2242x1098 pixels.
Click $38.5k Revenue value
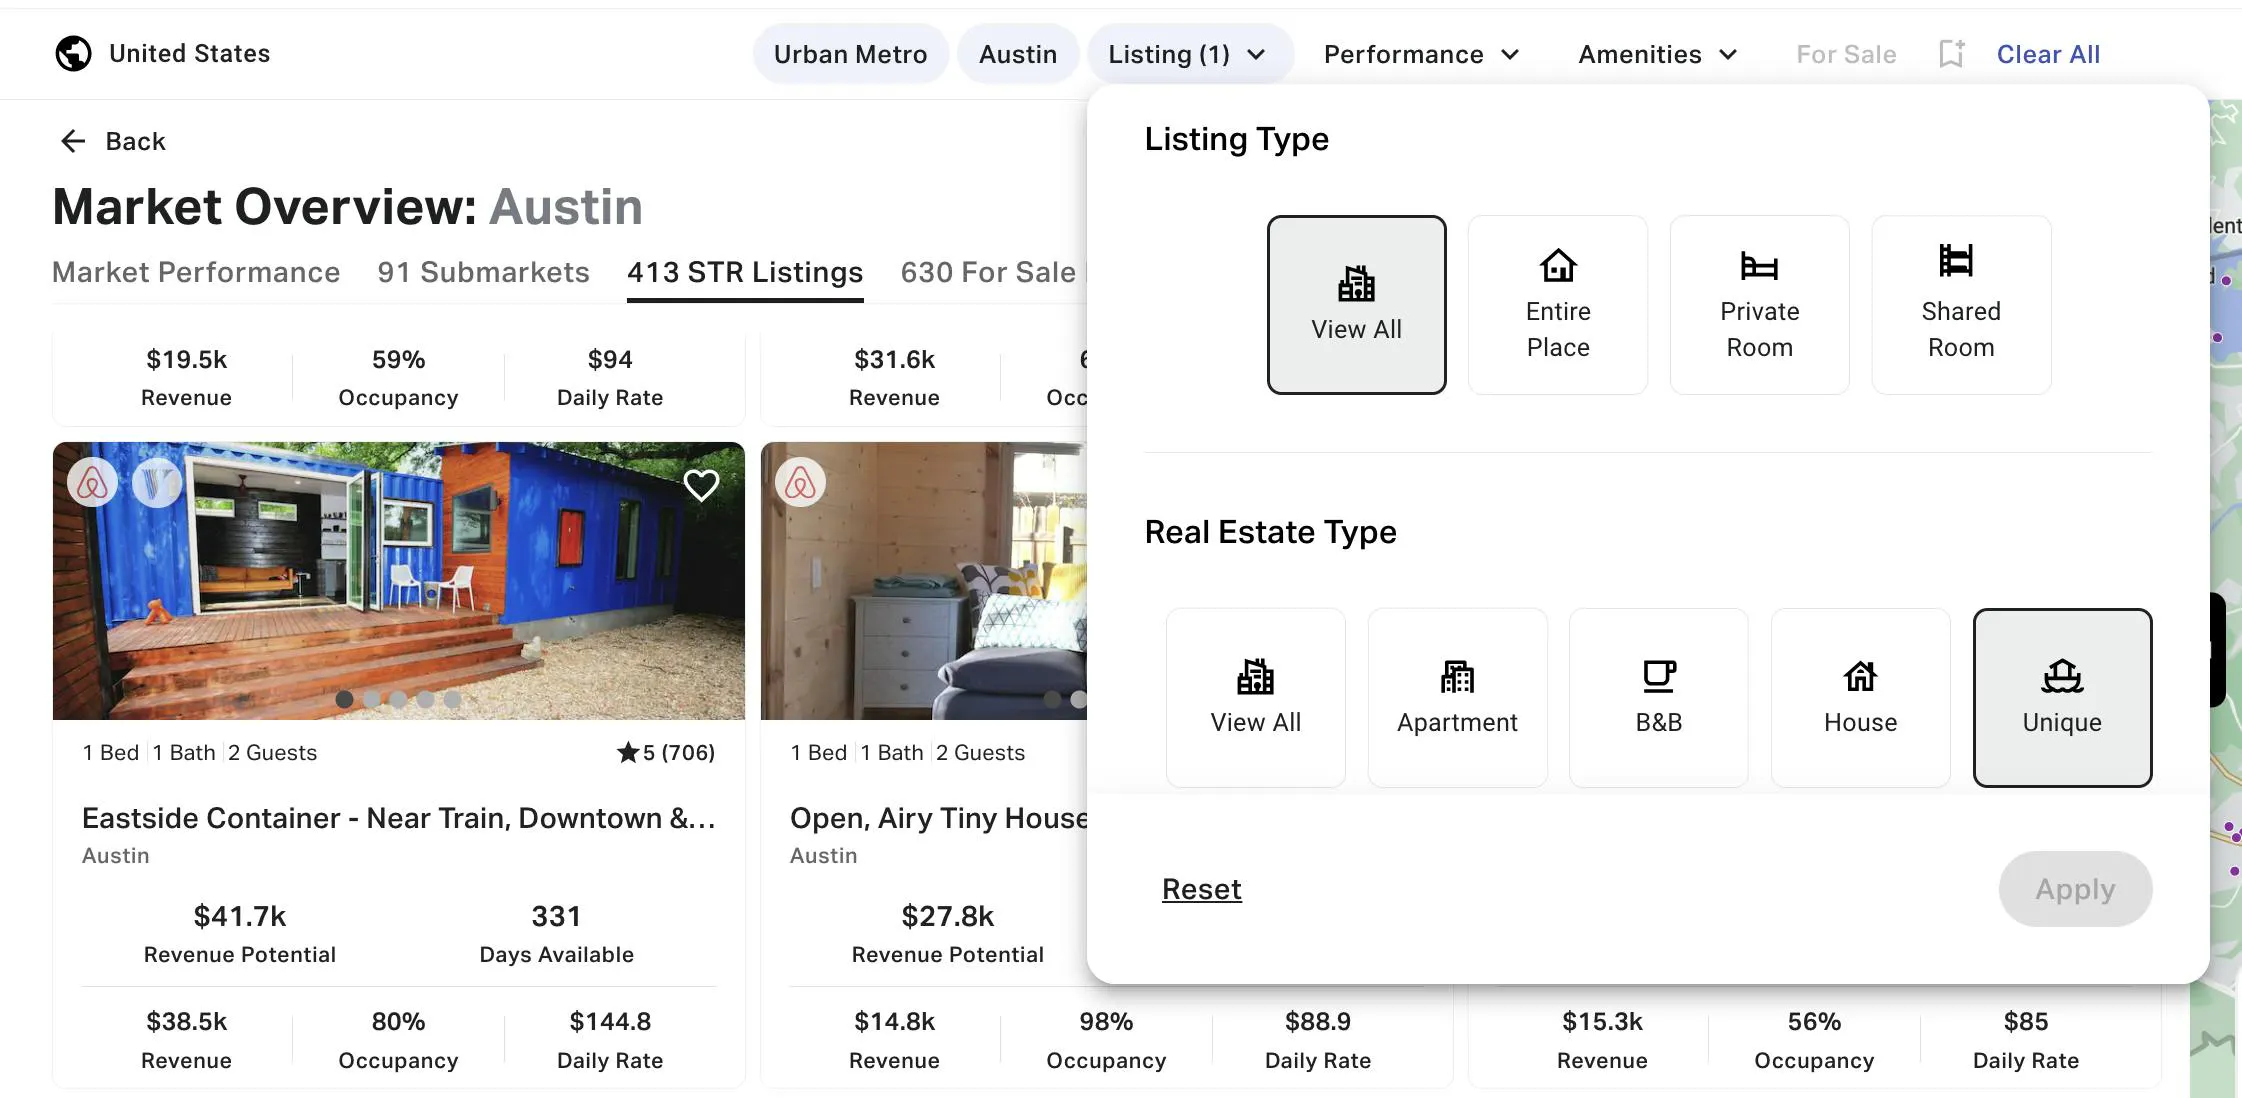[186, 1021]
